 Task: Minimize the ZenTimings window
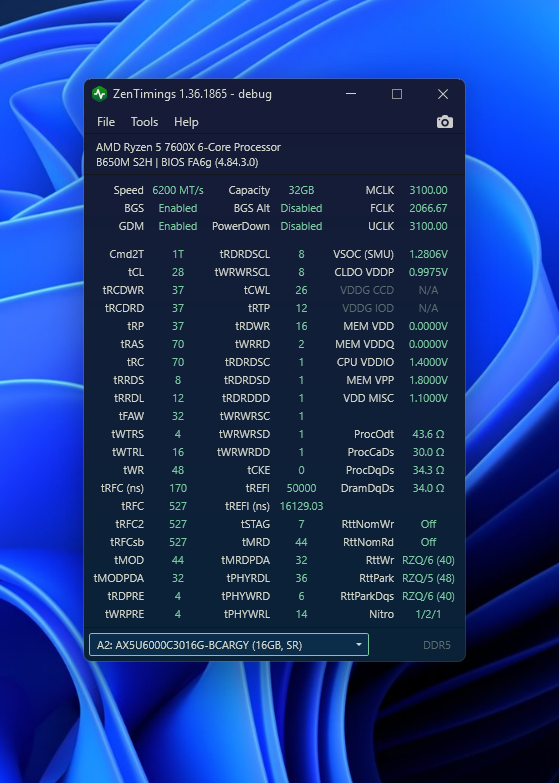[351, 94]
